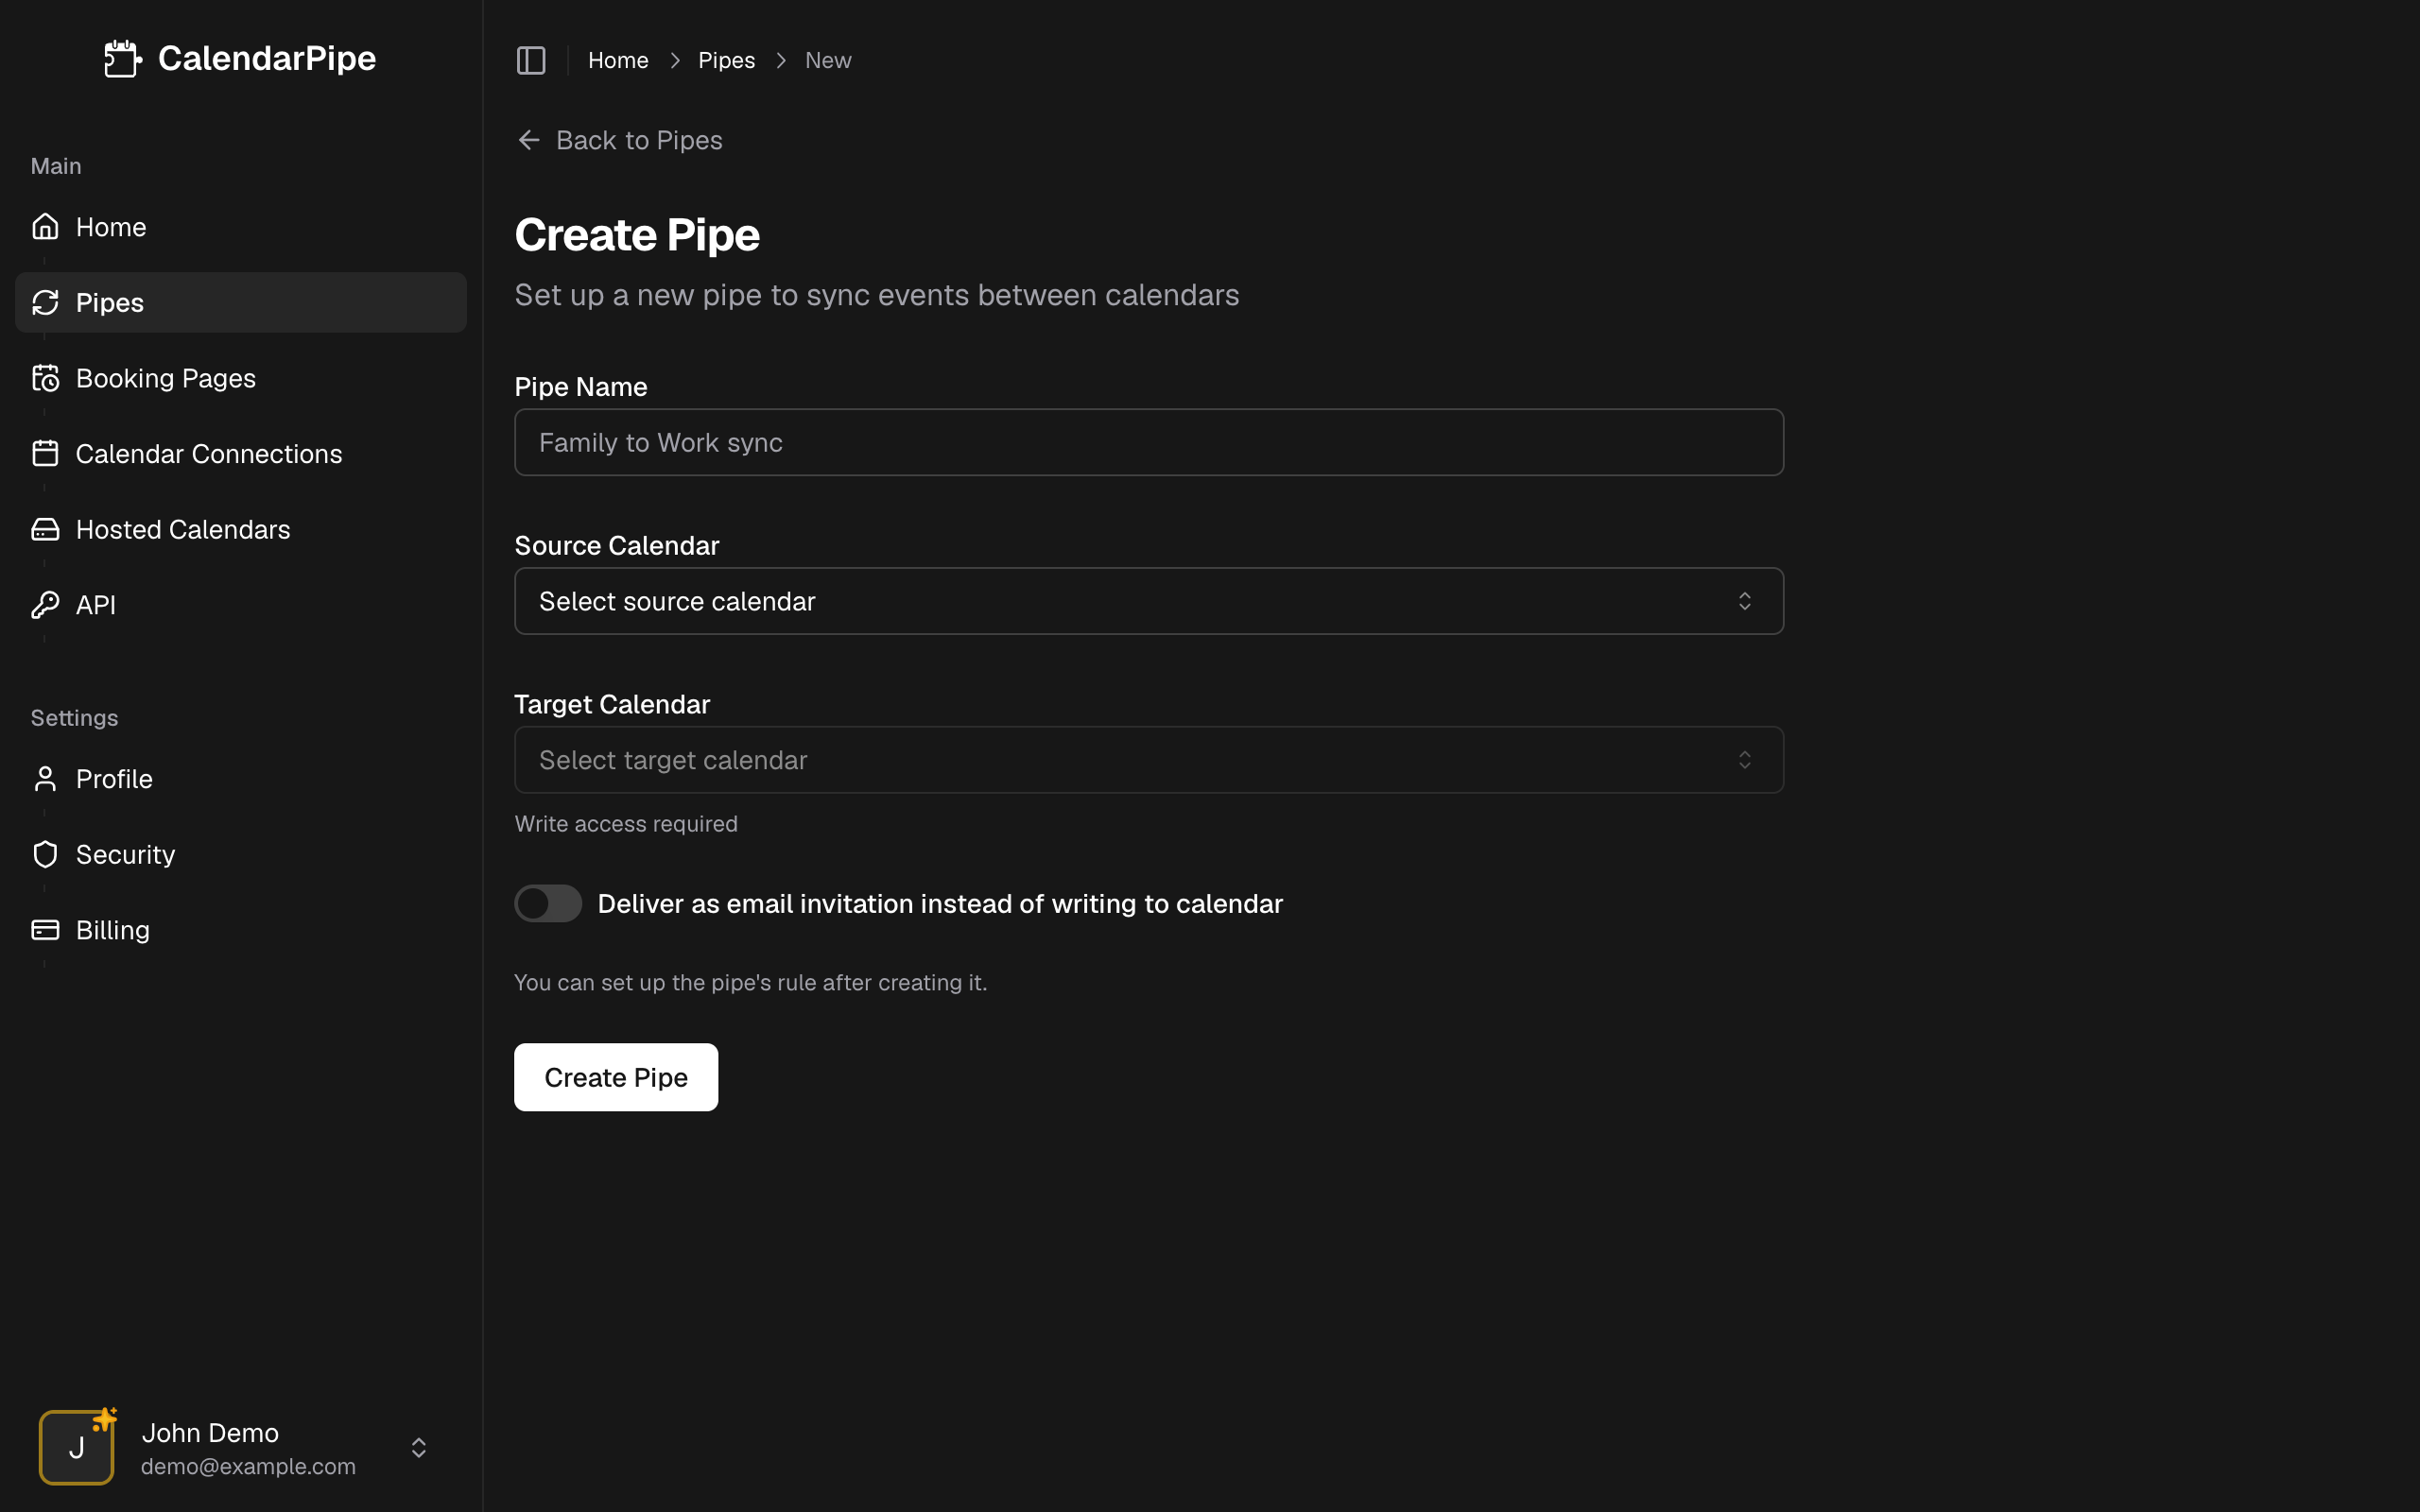This screenshot has width=2420, height=1512.
Task: Click the Billing credit card icon
Action: point(45,930)
